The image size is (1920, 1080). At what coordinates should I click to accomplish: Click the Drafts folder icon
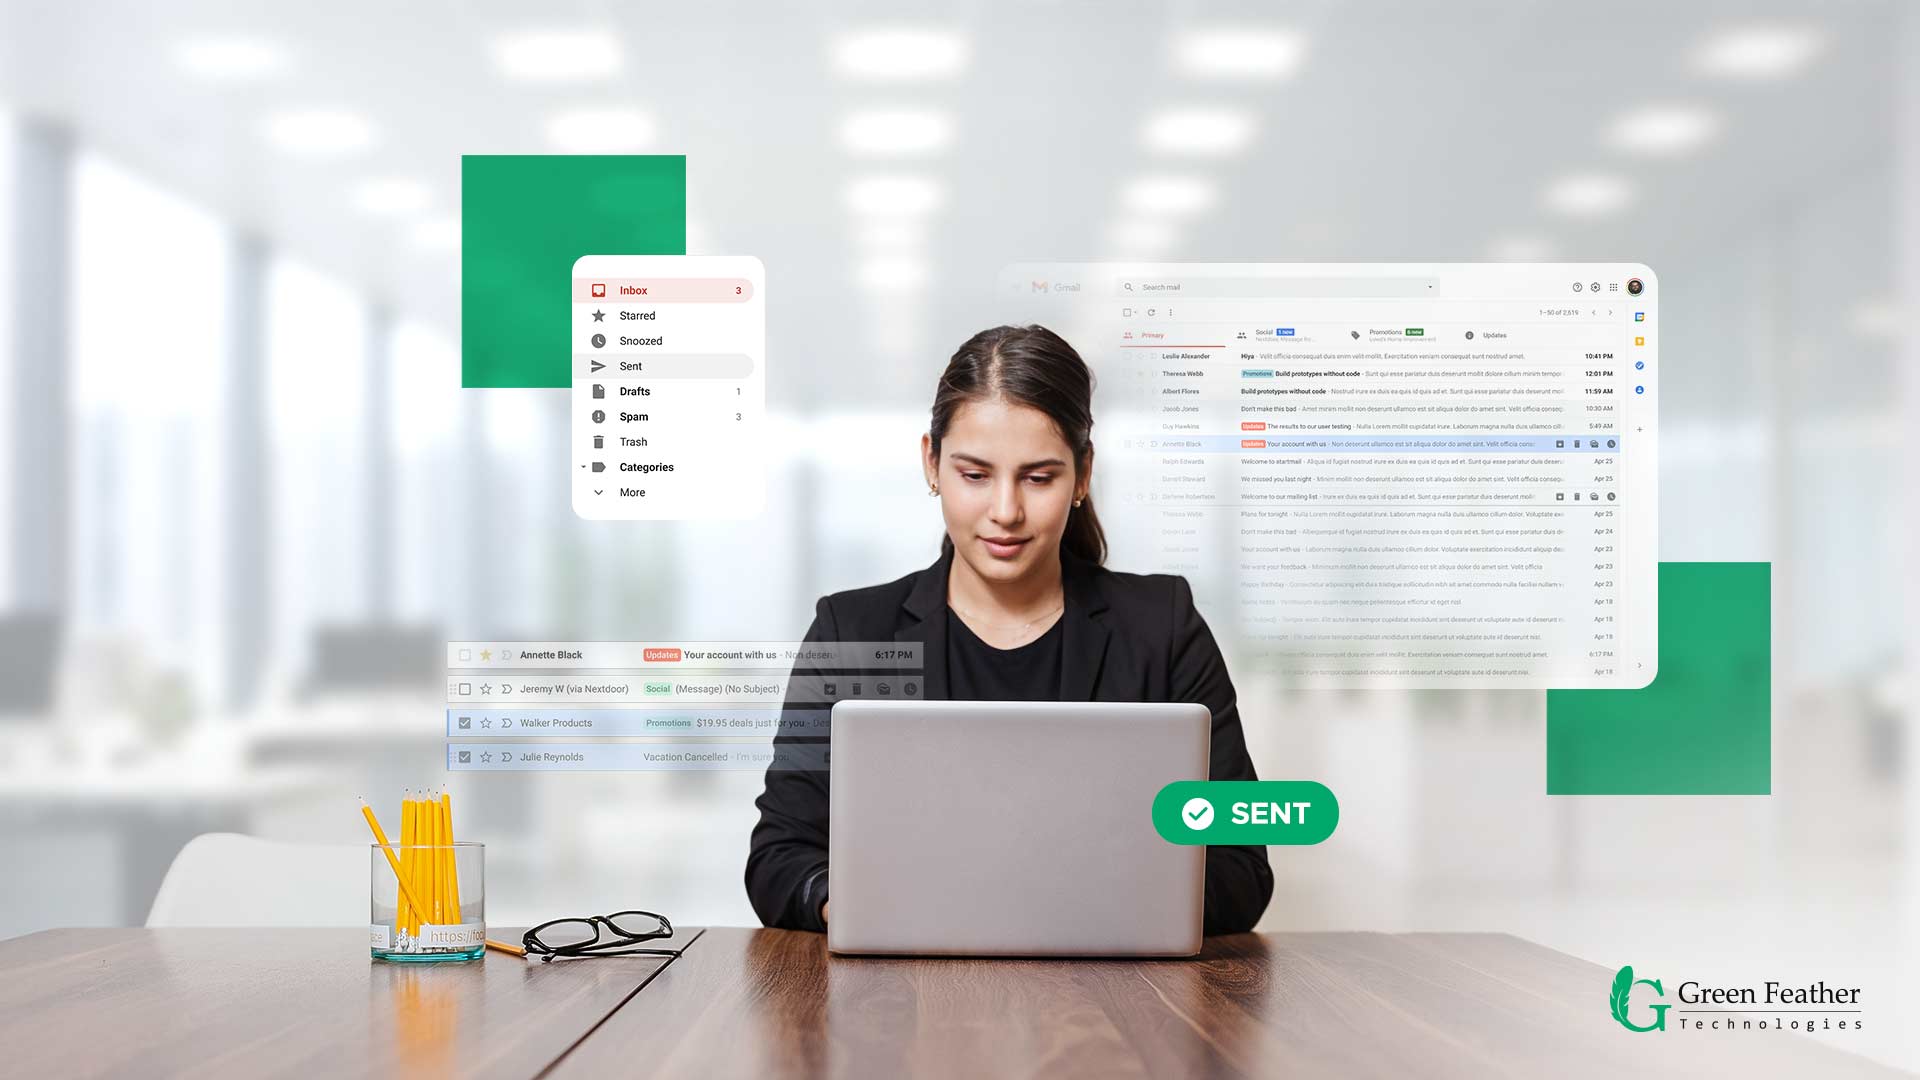point(599,390)
